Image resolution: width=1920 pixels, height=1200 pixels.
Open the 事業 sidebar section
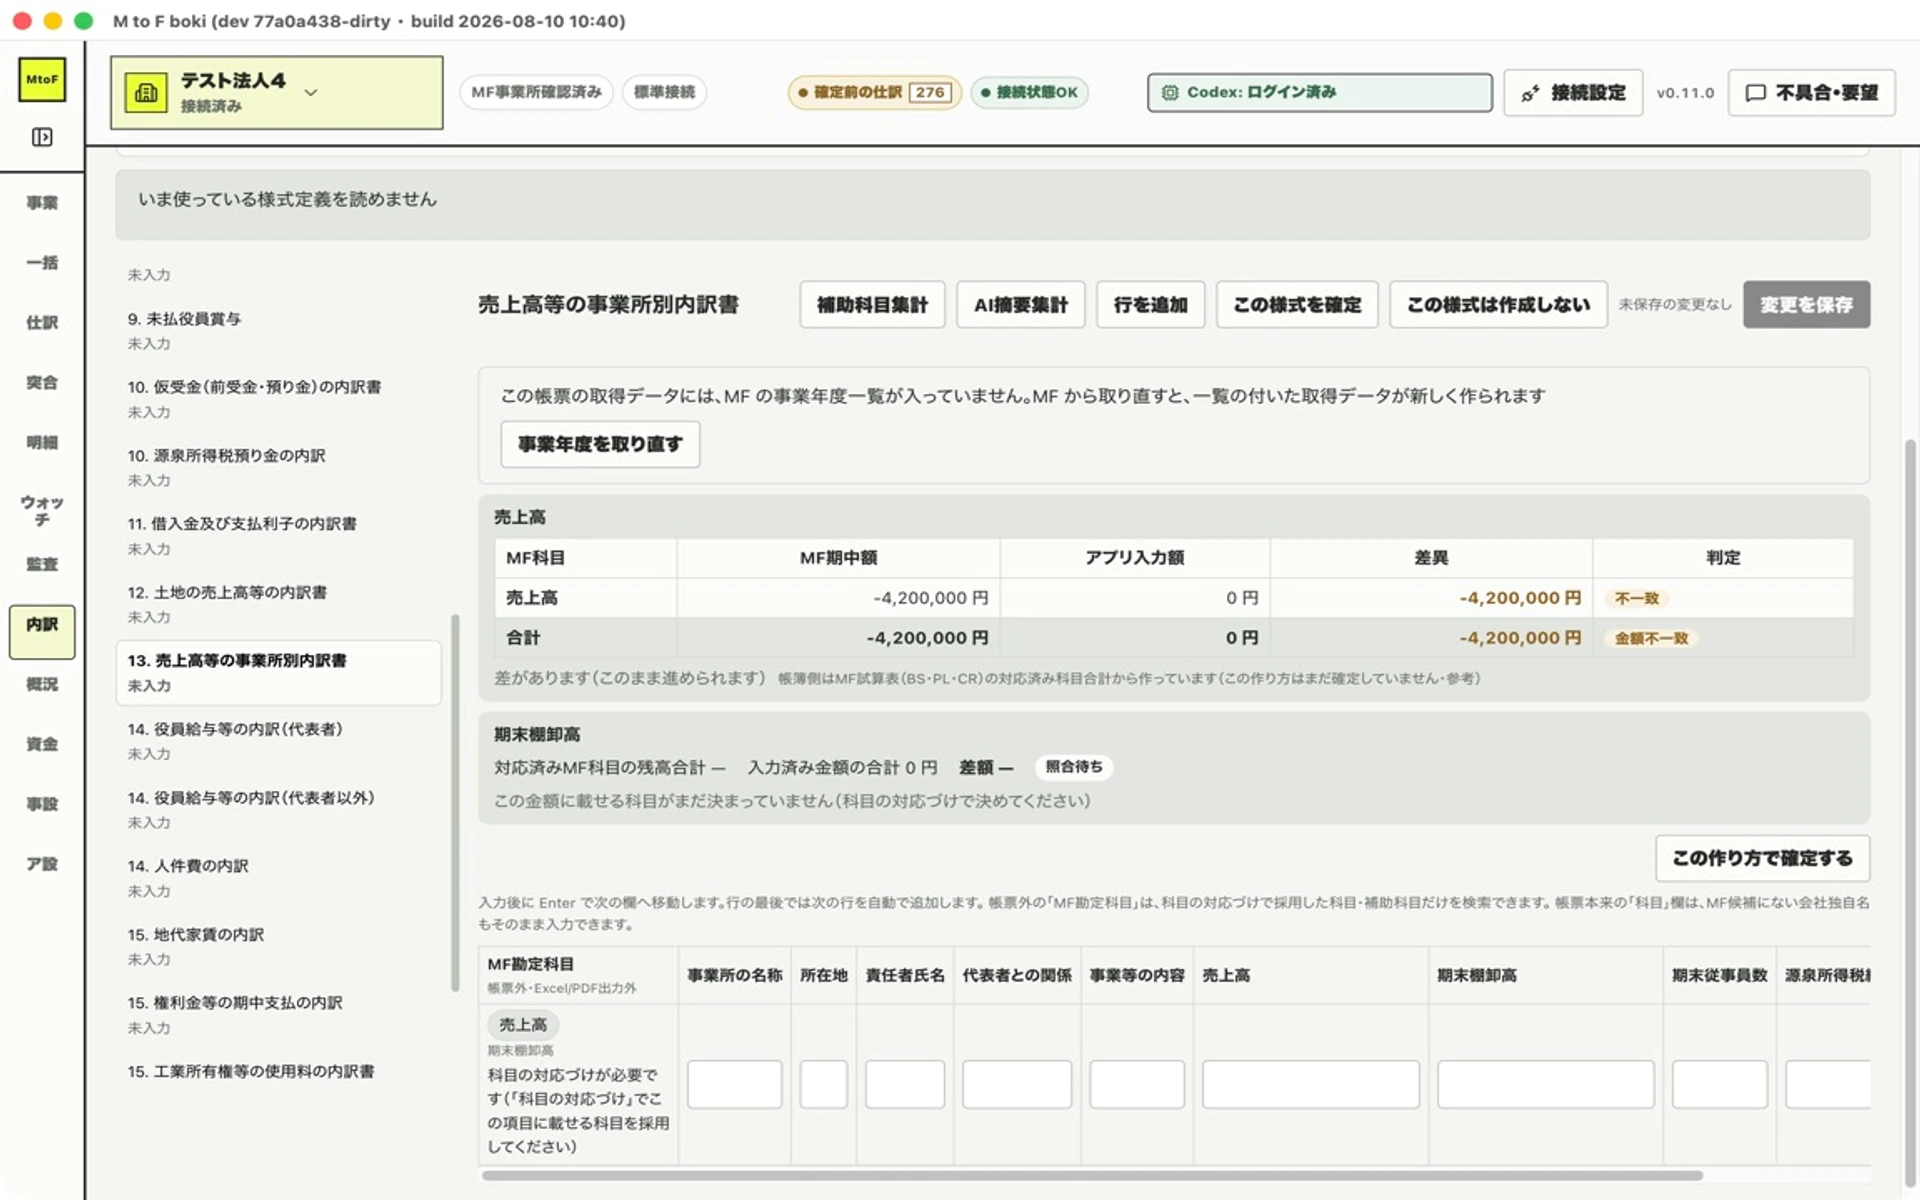pyautogui.click(x=42, y=203)
